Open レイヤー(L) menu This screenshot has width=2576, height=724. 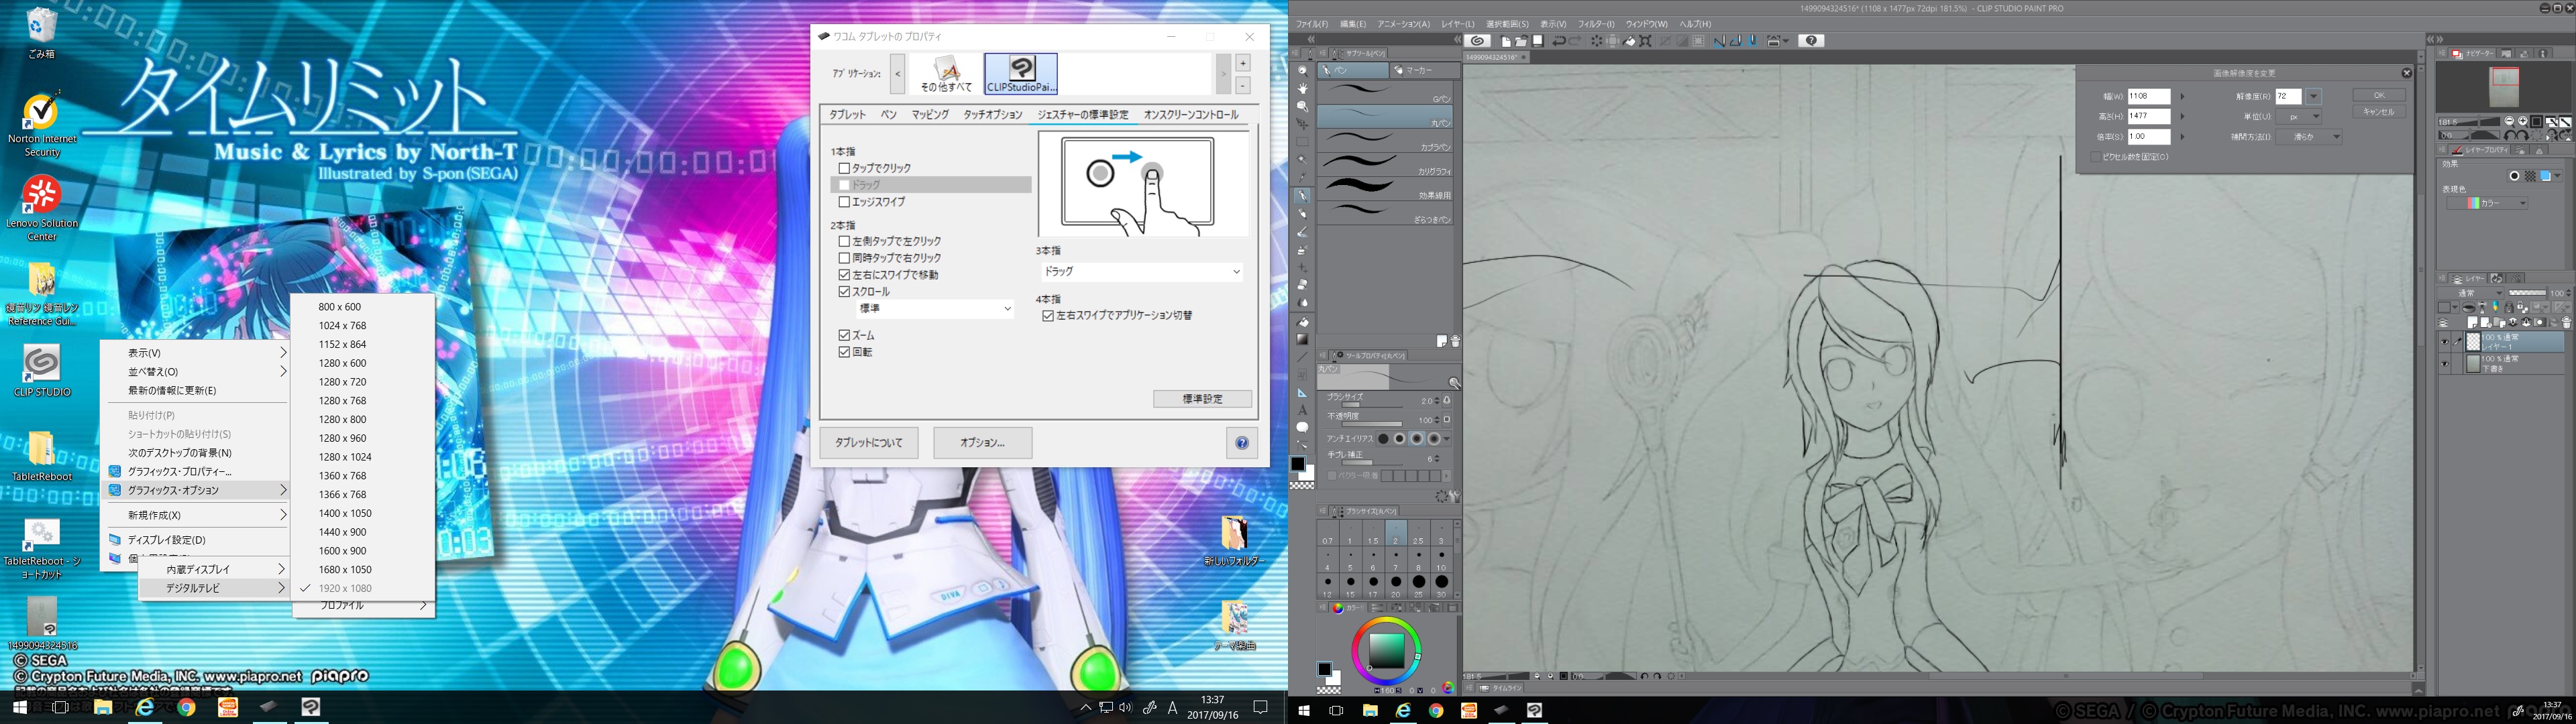[x=1457, y=24]
